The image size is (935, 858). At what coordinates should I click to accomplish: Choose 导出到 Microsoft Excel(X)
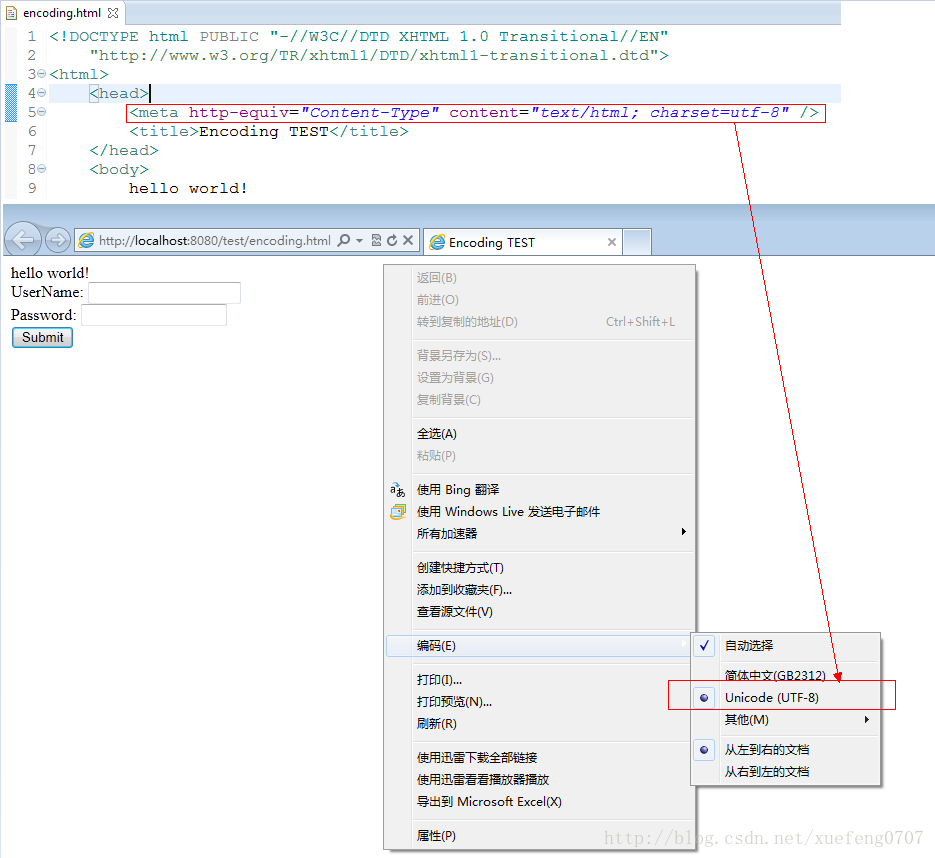540,802
